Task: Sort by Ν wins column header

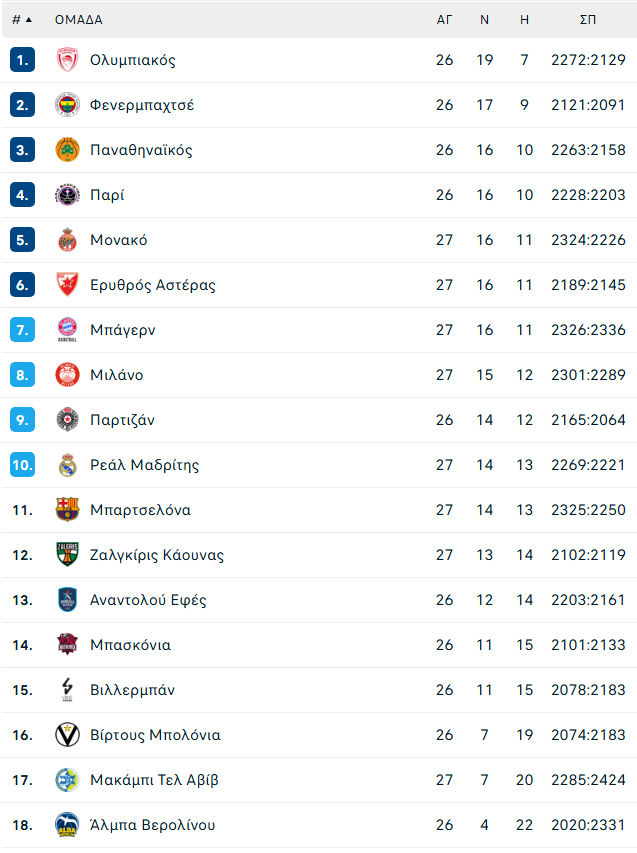Action: 485,20
